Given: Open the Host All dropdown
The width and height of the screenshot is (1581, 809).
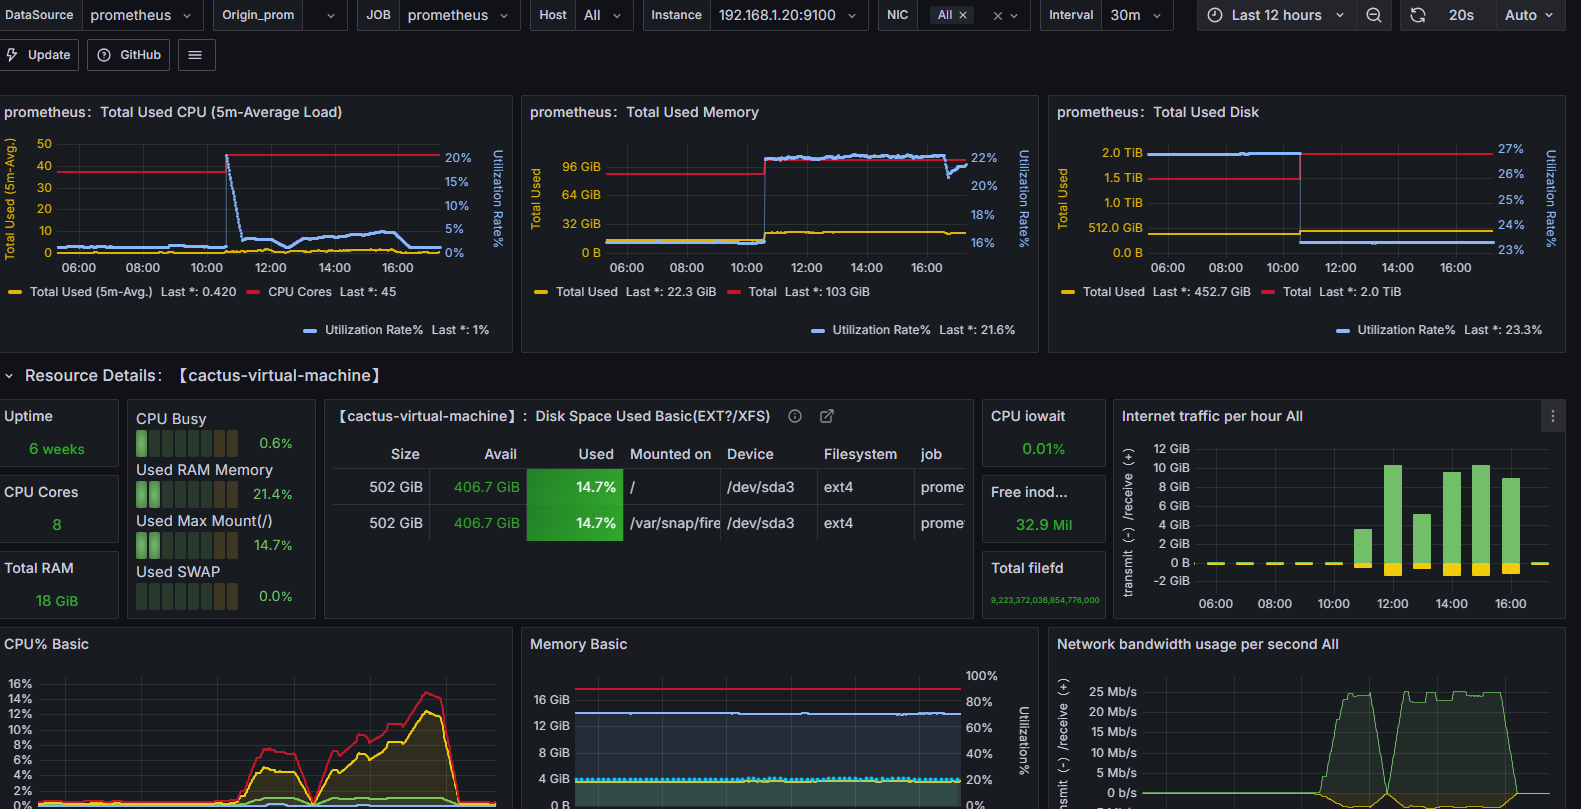Looking at the screenshot, I should coord(604,15).
